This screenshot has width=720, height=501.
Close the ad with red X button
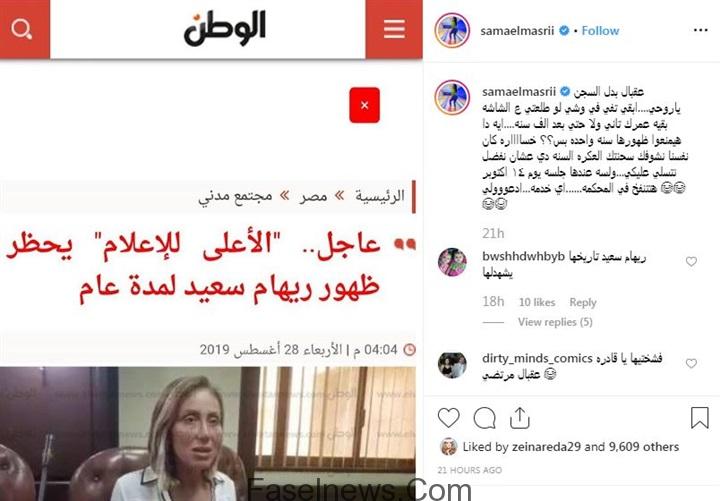point(365,105)
